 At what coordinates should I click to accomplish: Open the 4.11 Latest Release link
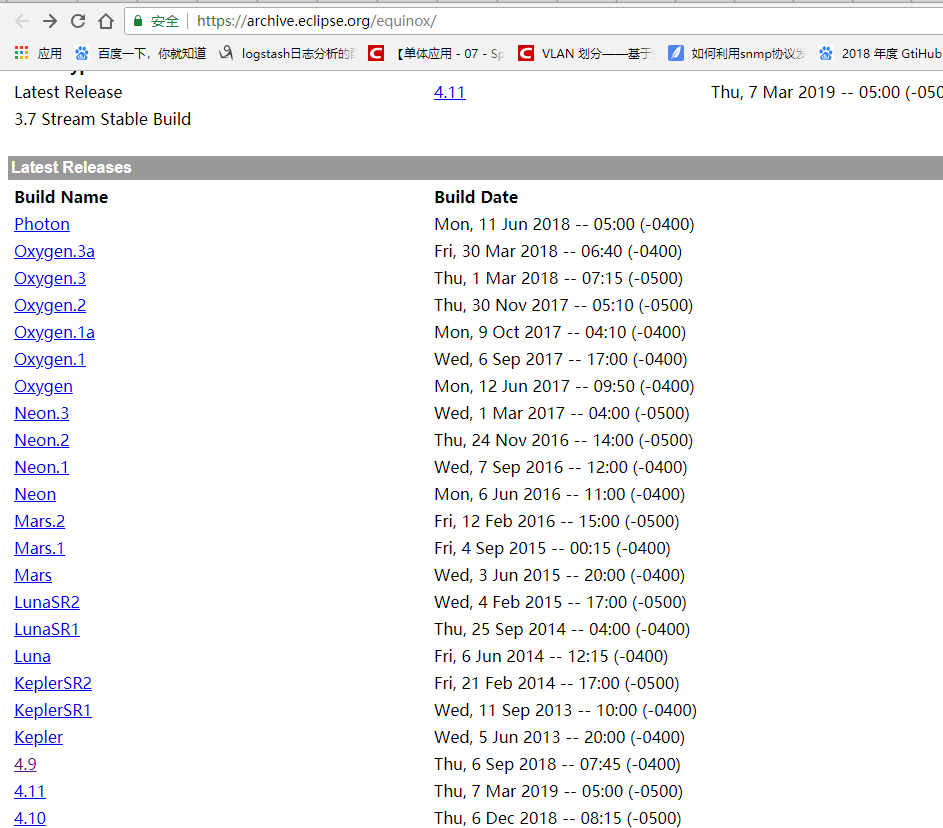point(450,92)
